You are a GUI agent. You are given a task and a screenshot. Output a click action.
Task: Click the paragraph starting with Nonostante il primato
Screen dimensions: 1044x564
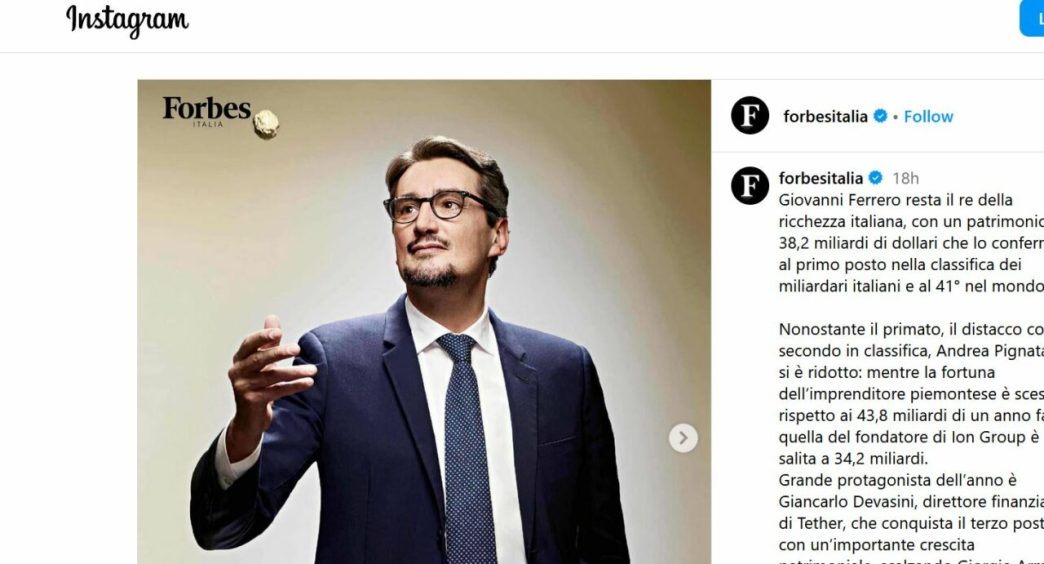pyautogui.click(x=911, y=394)
